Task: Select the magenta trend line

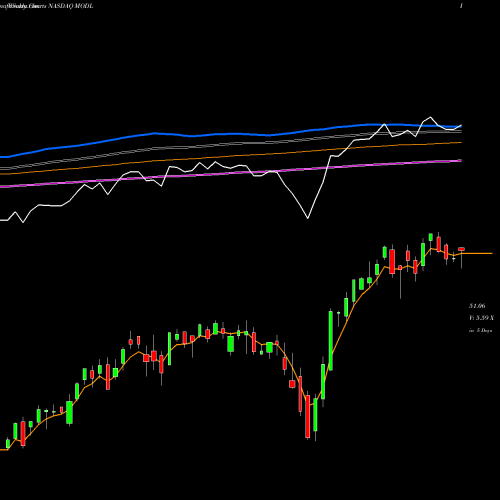Action: 233,173
